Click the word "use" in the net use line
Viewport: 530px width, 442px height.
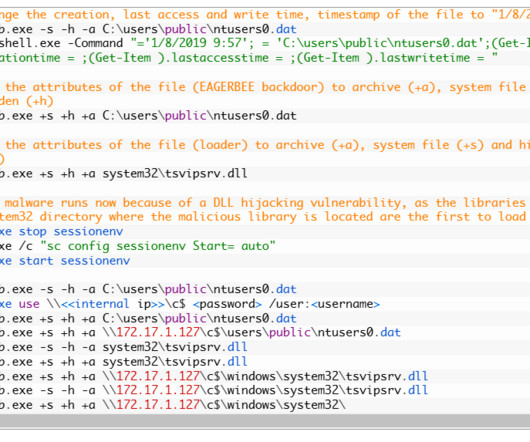click(29, 304)
